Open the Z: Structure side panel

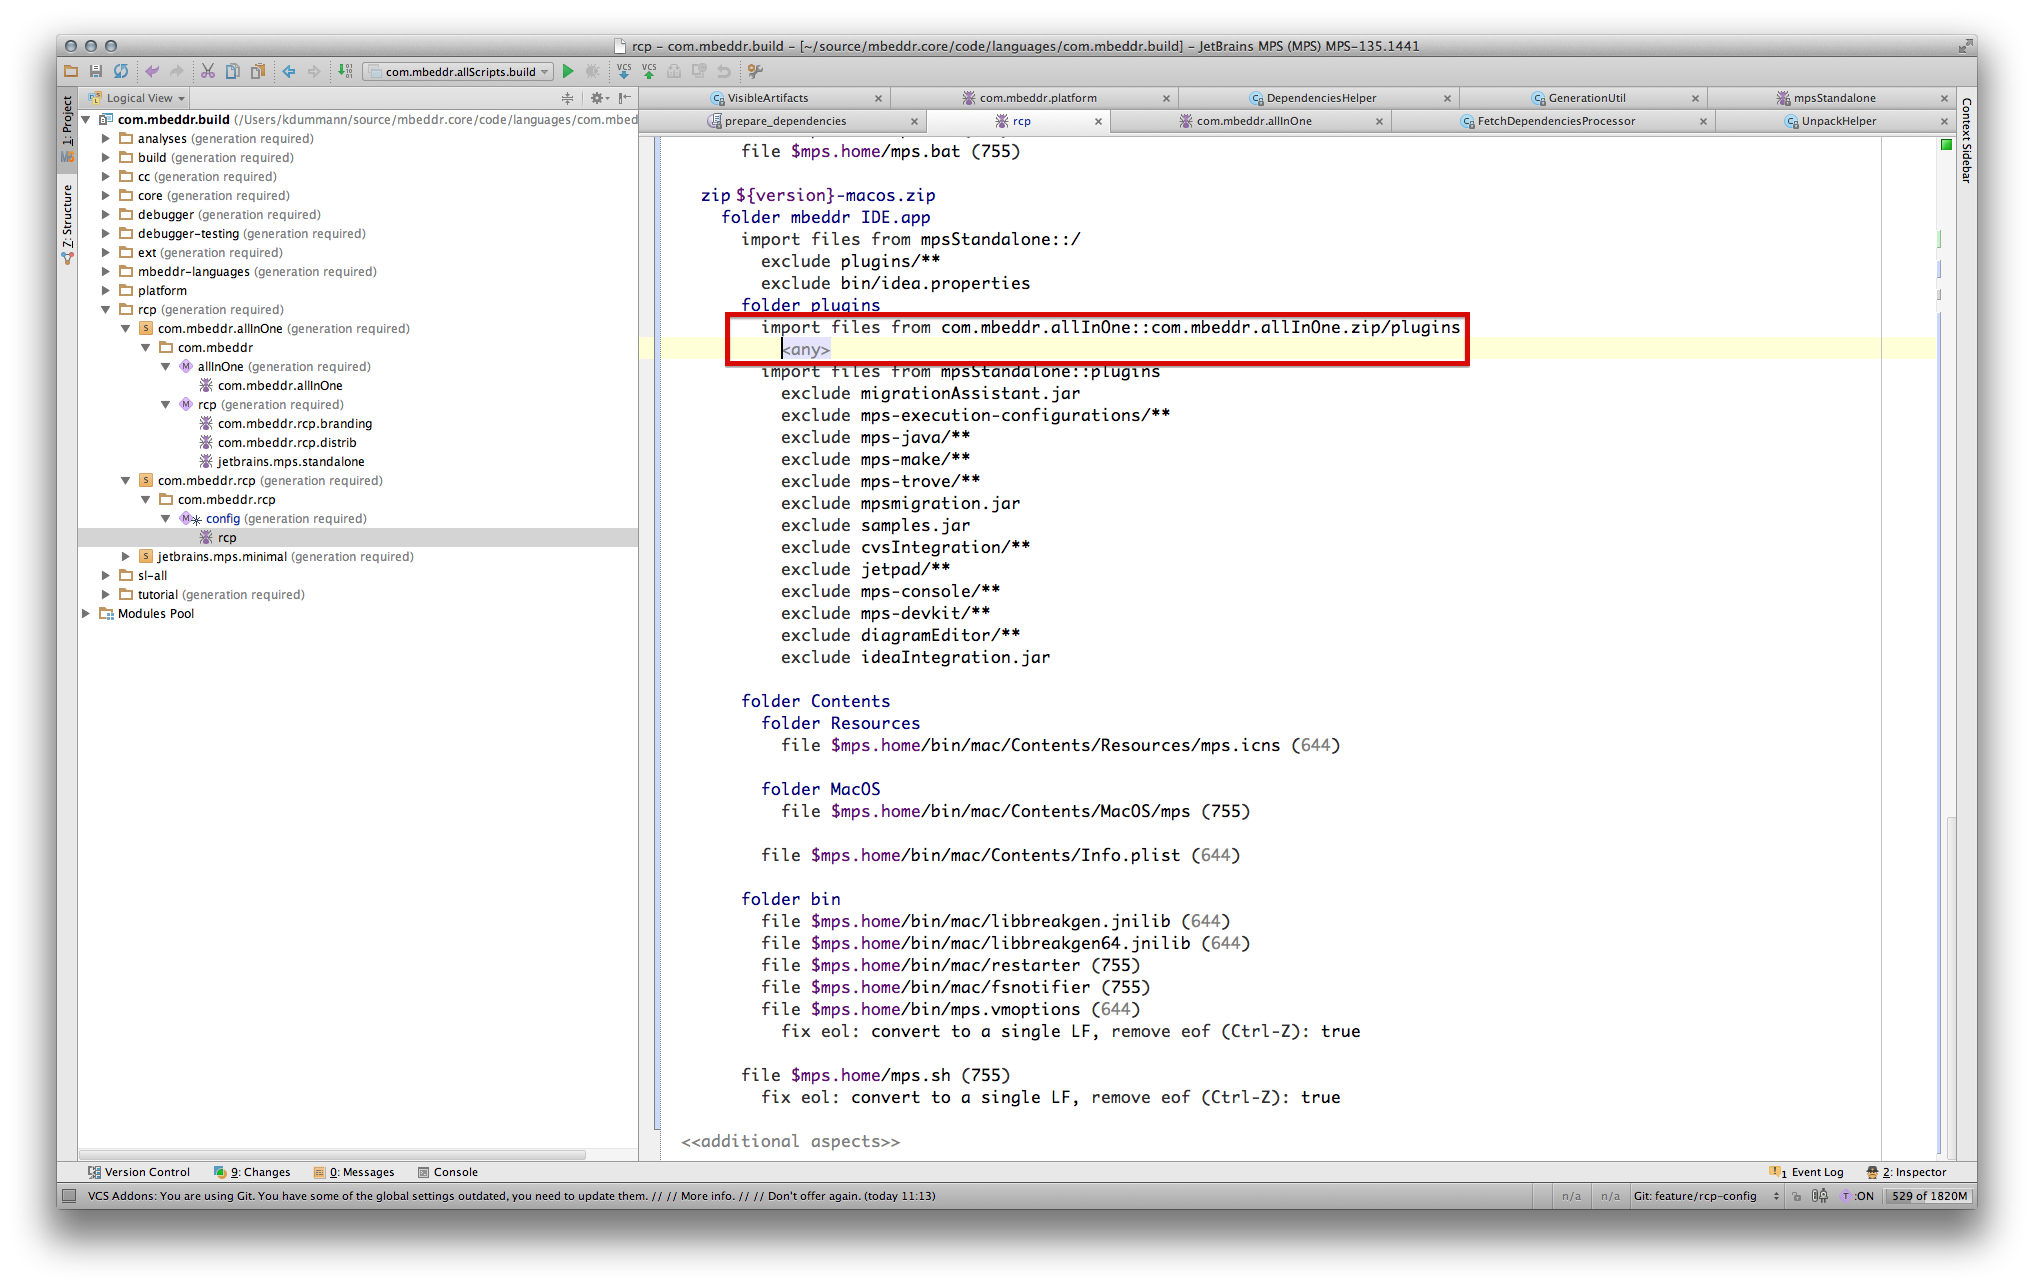coord(67,225)
